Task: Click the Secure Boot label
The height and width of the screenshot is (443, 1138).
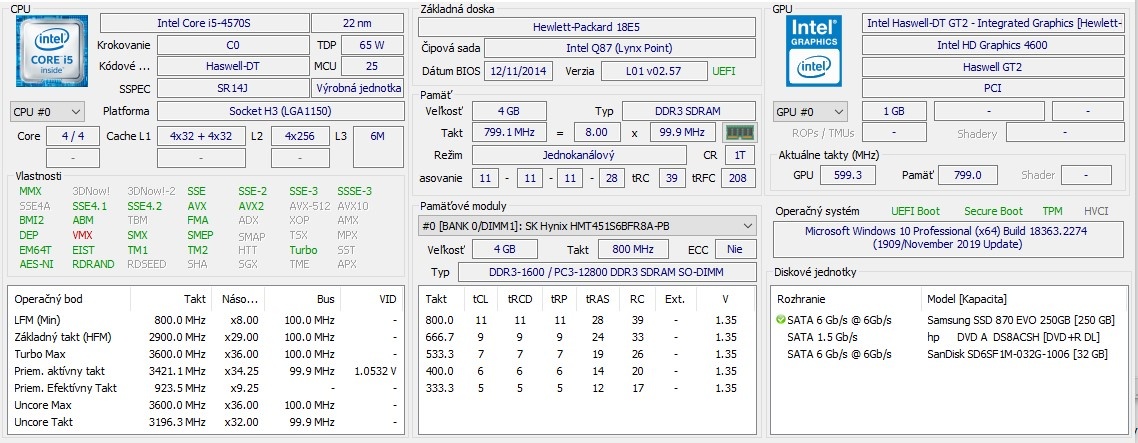Action: click(x=993, y=211)
